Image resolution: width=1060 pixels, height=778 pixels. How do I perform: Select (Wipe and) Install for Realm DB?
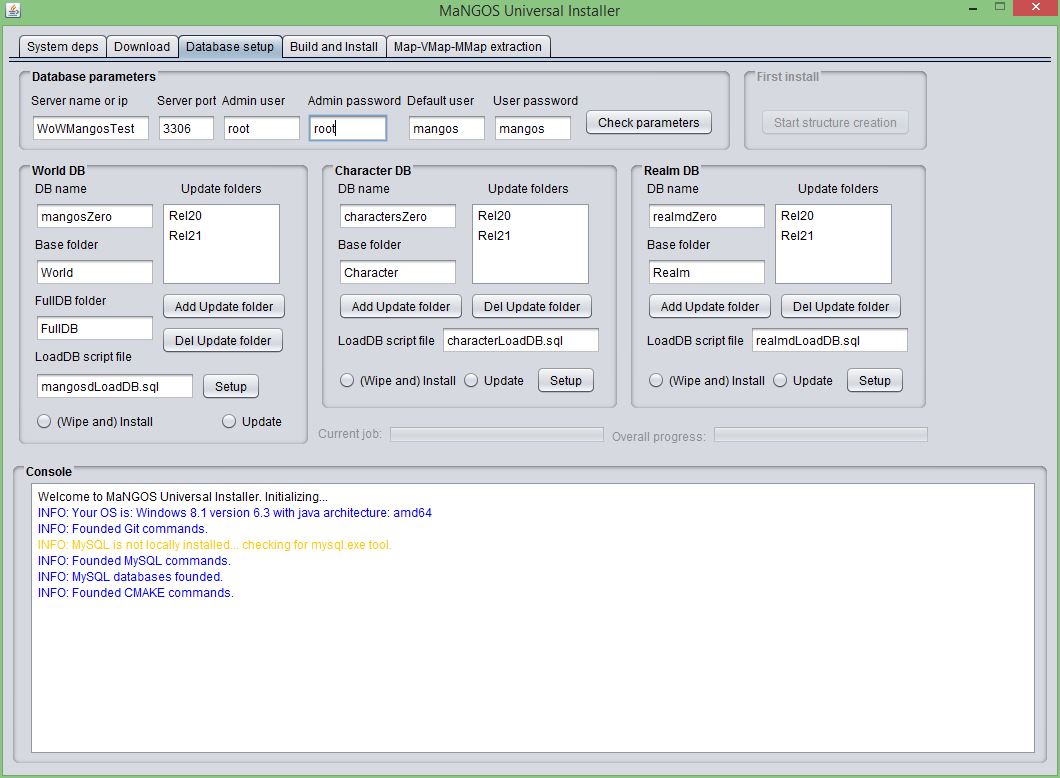coord(706,381)
